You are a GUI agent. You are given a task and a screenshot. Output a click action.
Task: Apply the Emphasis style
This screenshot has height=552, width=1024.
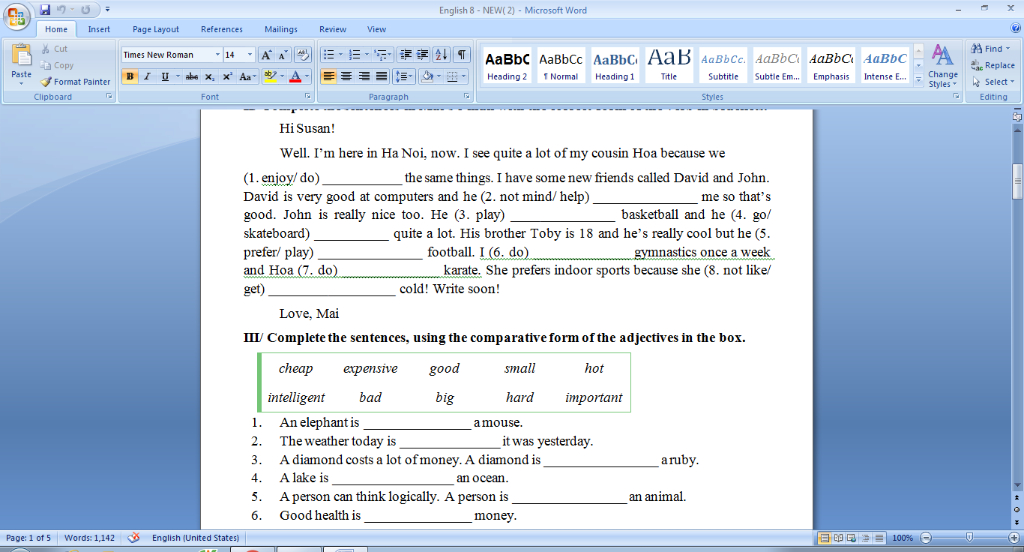click(831, 65)
